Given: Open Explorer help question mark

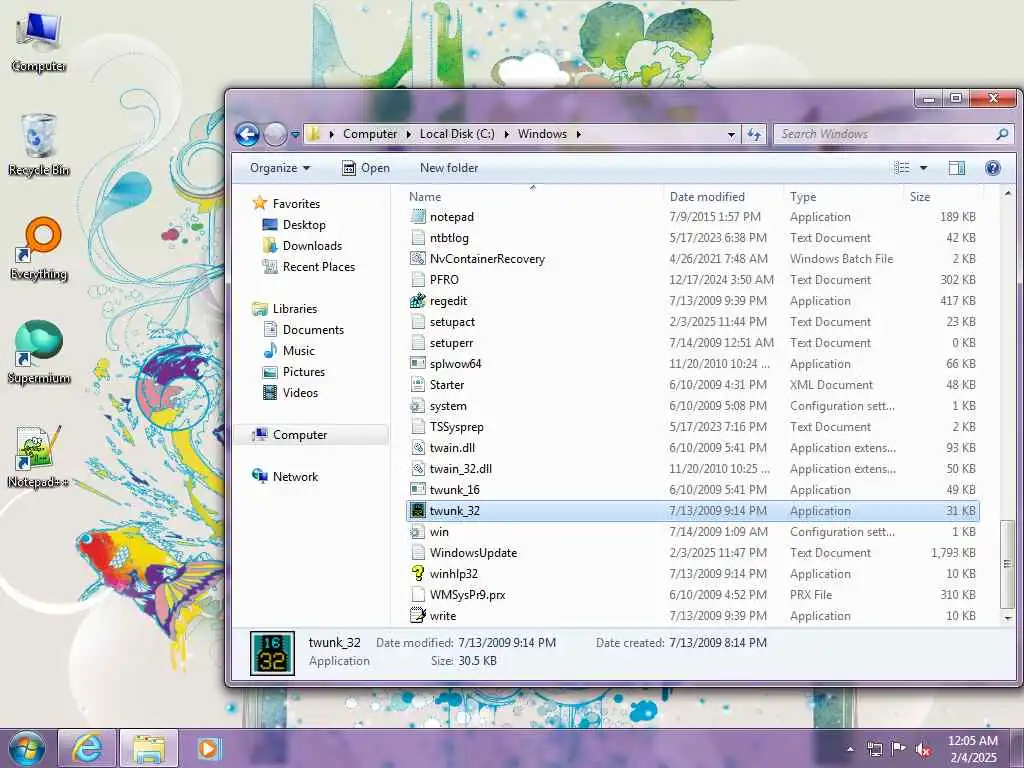Looking at the screenshot, I should (993, 168).
